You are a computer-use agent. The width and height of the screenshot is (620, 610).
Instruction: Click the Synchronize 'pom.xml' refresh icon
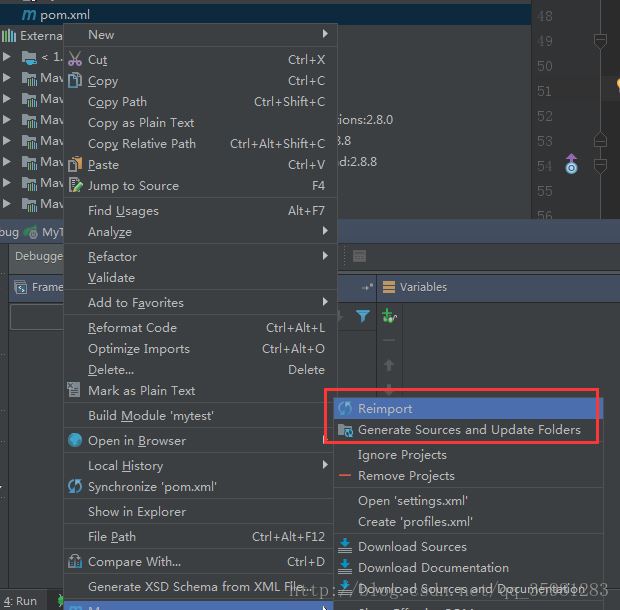coord(75,487)
